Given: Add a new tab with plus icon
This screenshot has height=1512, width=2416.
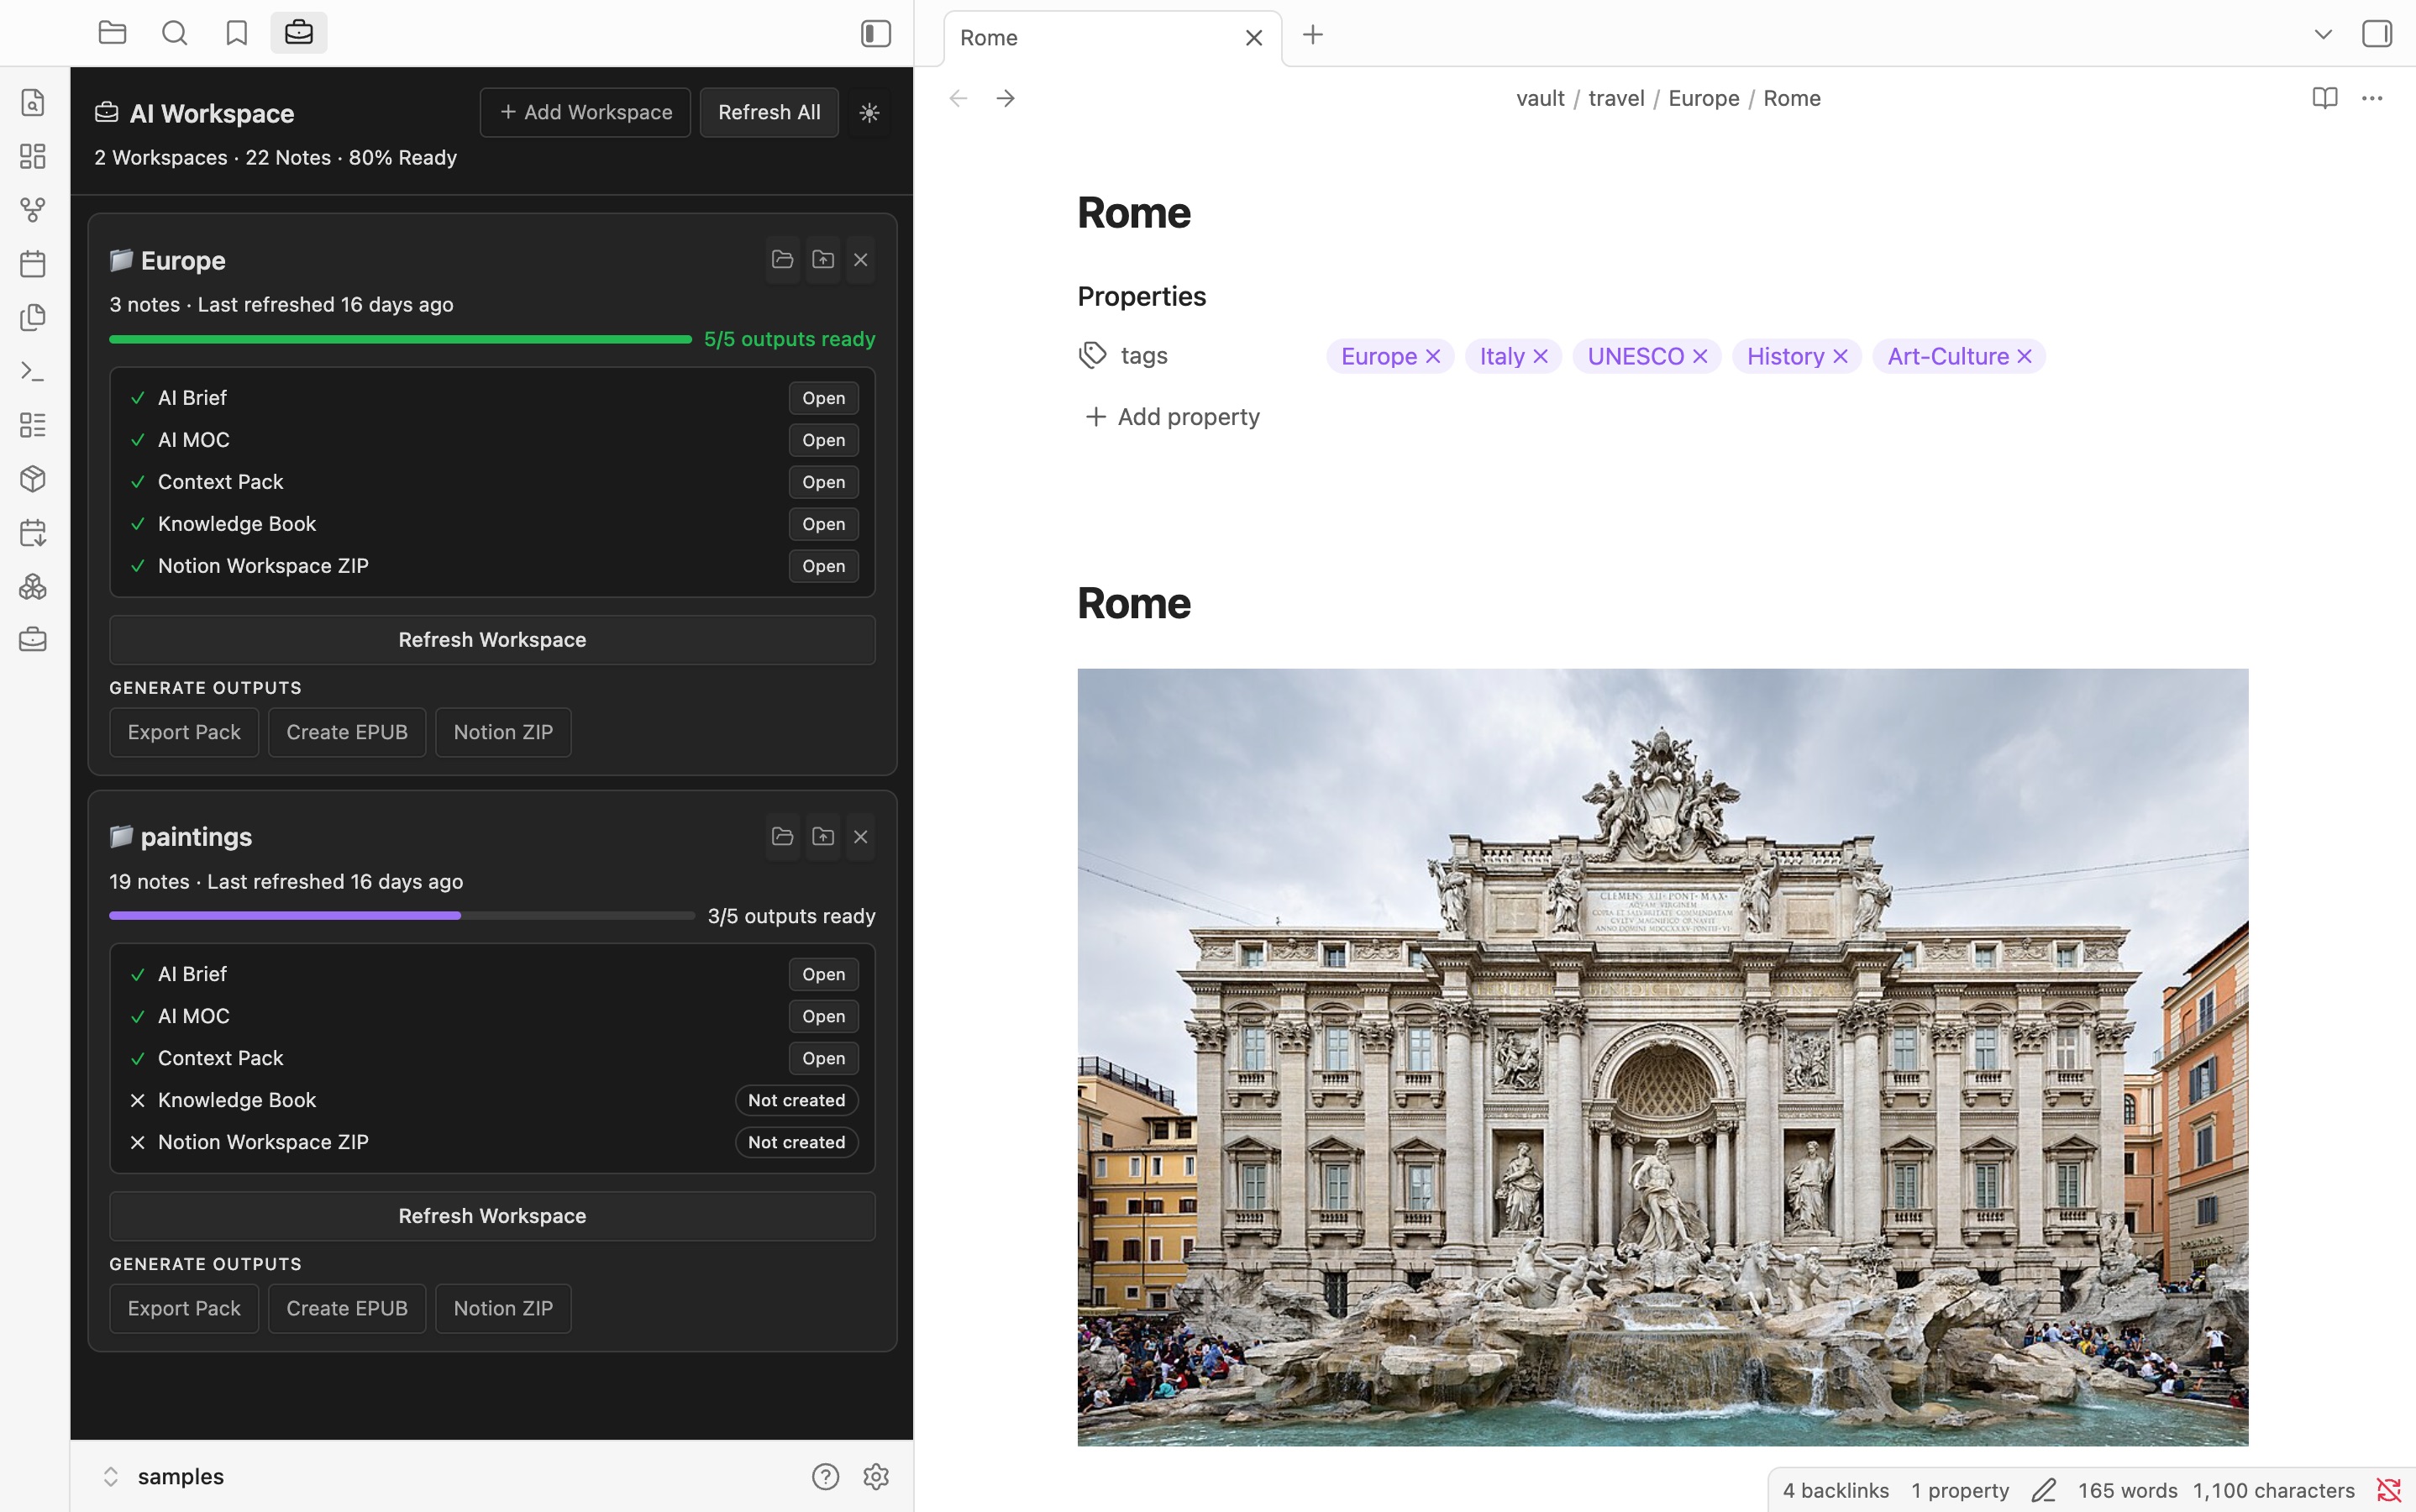Looking at the screenshot, I should coord(1313,35).
